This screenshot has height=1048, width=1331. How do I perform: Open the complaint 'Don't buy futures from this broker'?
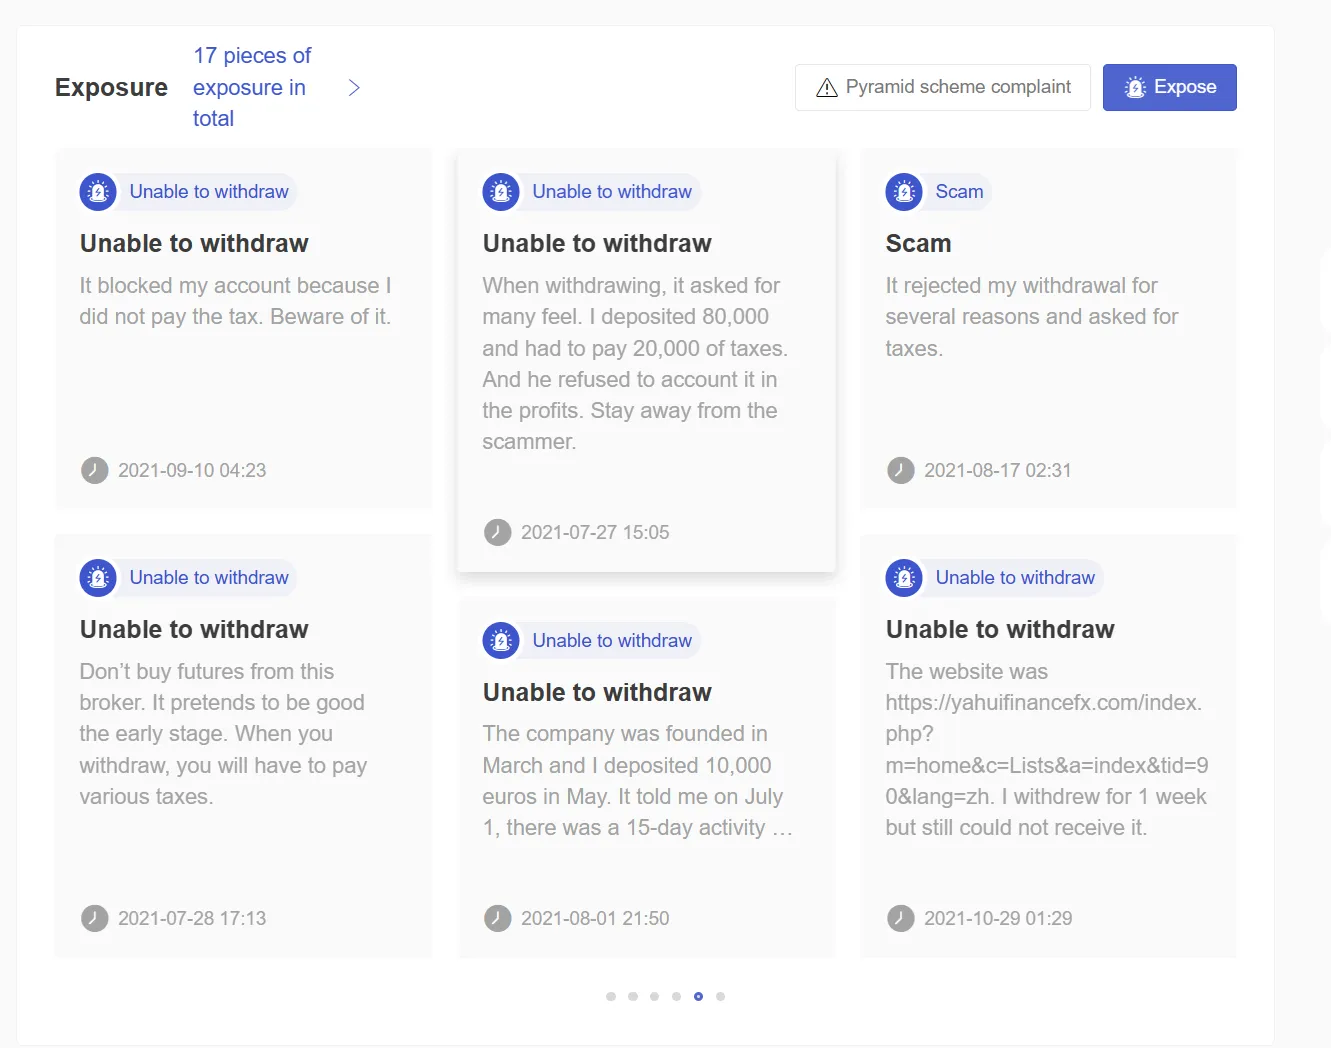coord(224,734)
